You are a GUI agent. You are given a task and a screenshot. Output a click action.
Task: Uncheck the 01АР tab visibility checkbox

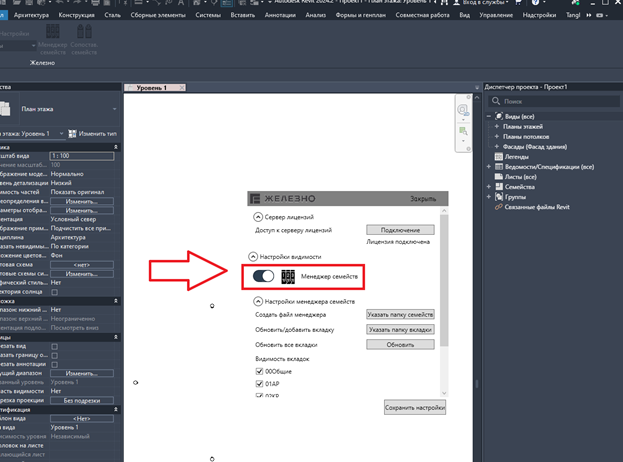(259, 384)
